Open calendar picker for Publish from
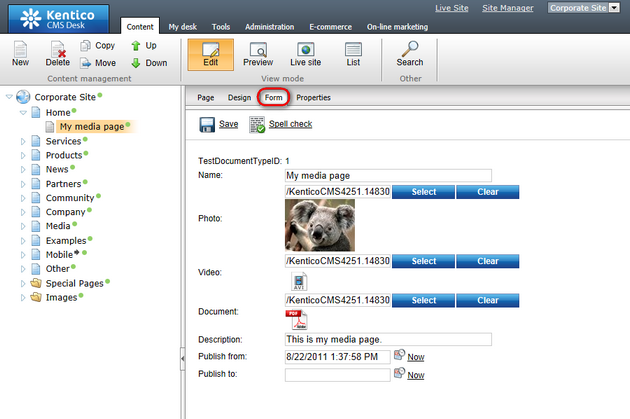 pyautogui.click(x=399, y=355)
